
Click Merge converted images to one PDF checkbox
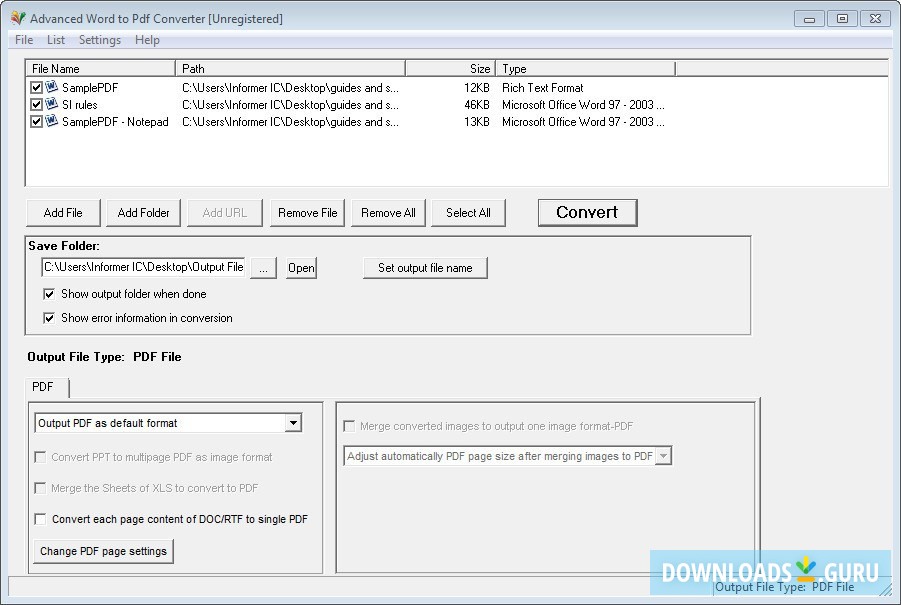coord(349,426)
